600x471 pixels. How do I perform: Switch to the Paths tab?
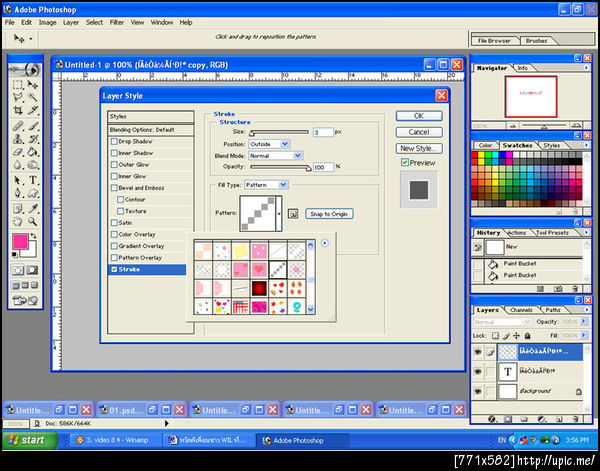tap(553, 310)
